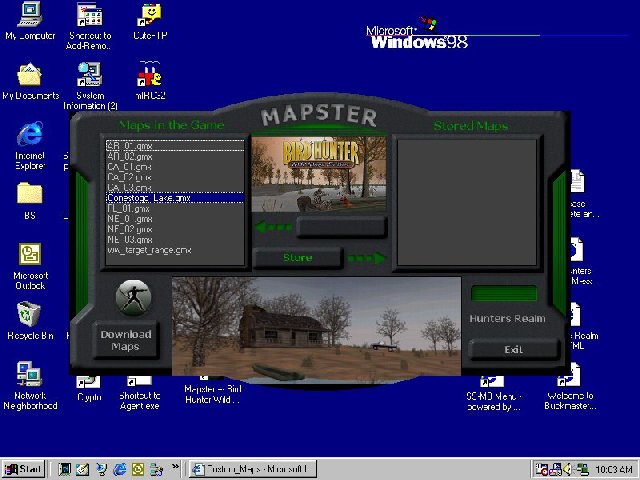
Task: Select CA_03.gmx in map list
Action: tap(175, 187)
